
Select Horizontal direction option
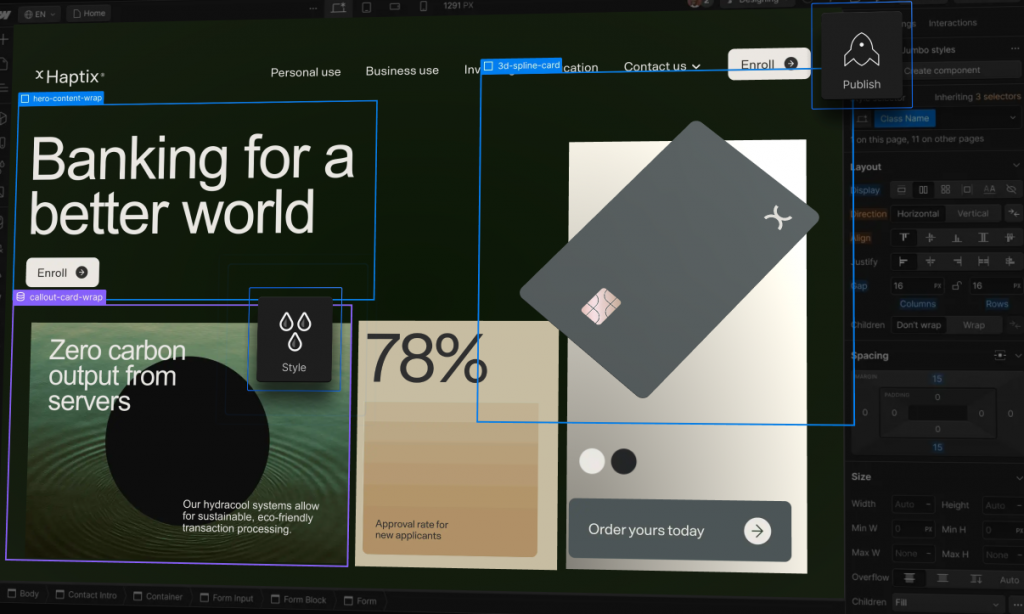pos(917,214)
